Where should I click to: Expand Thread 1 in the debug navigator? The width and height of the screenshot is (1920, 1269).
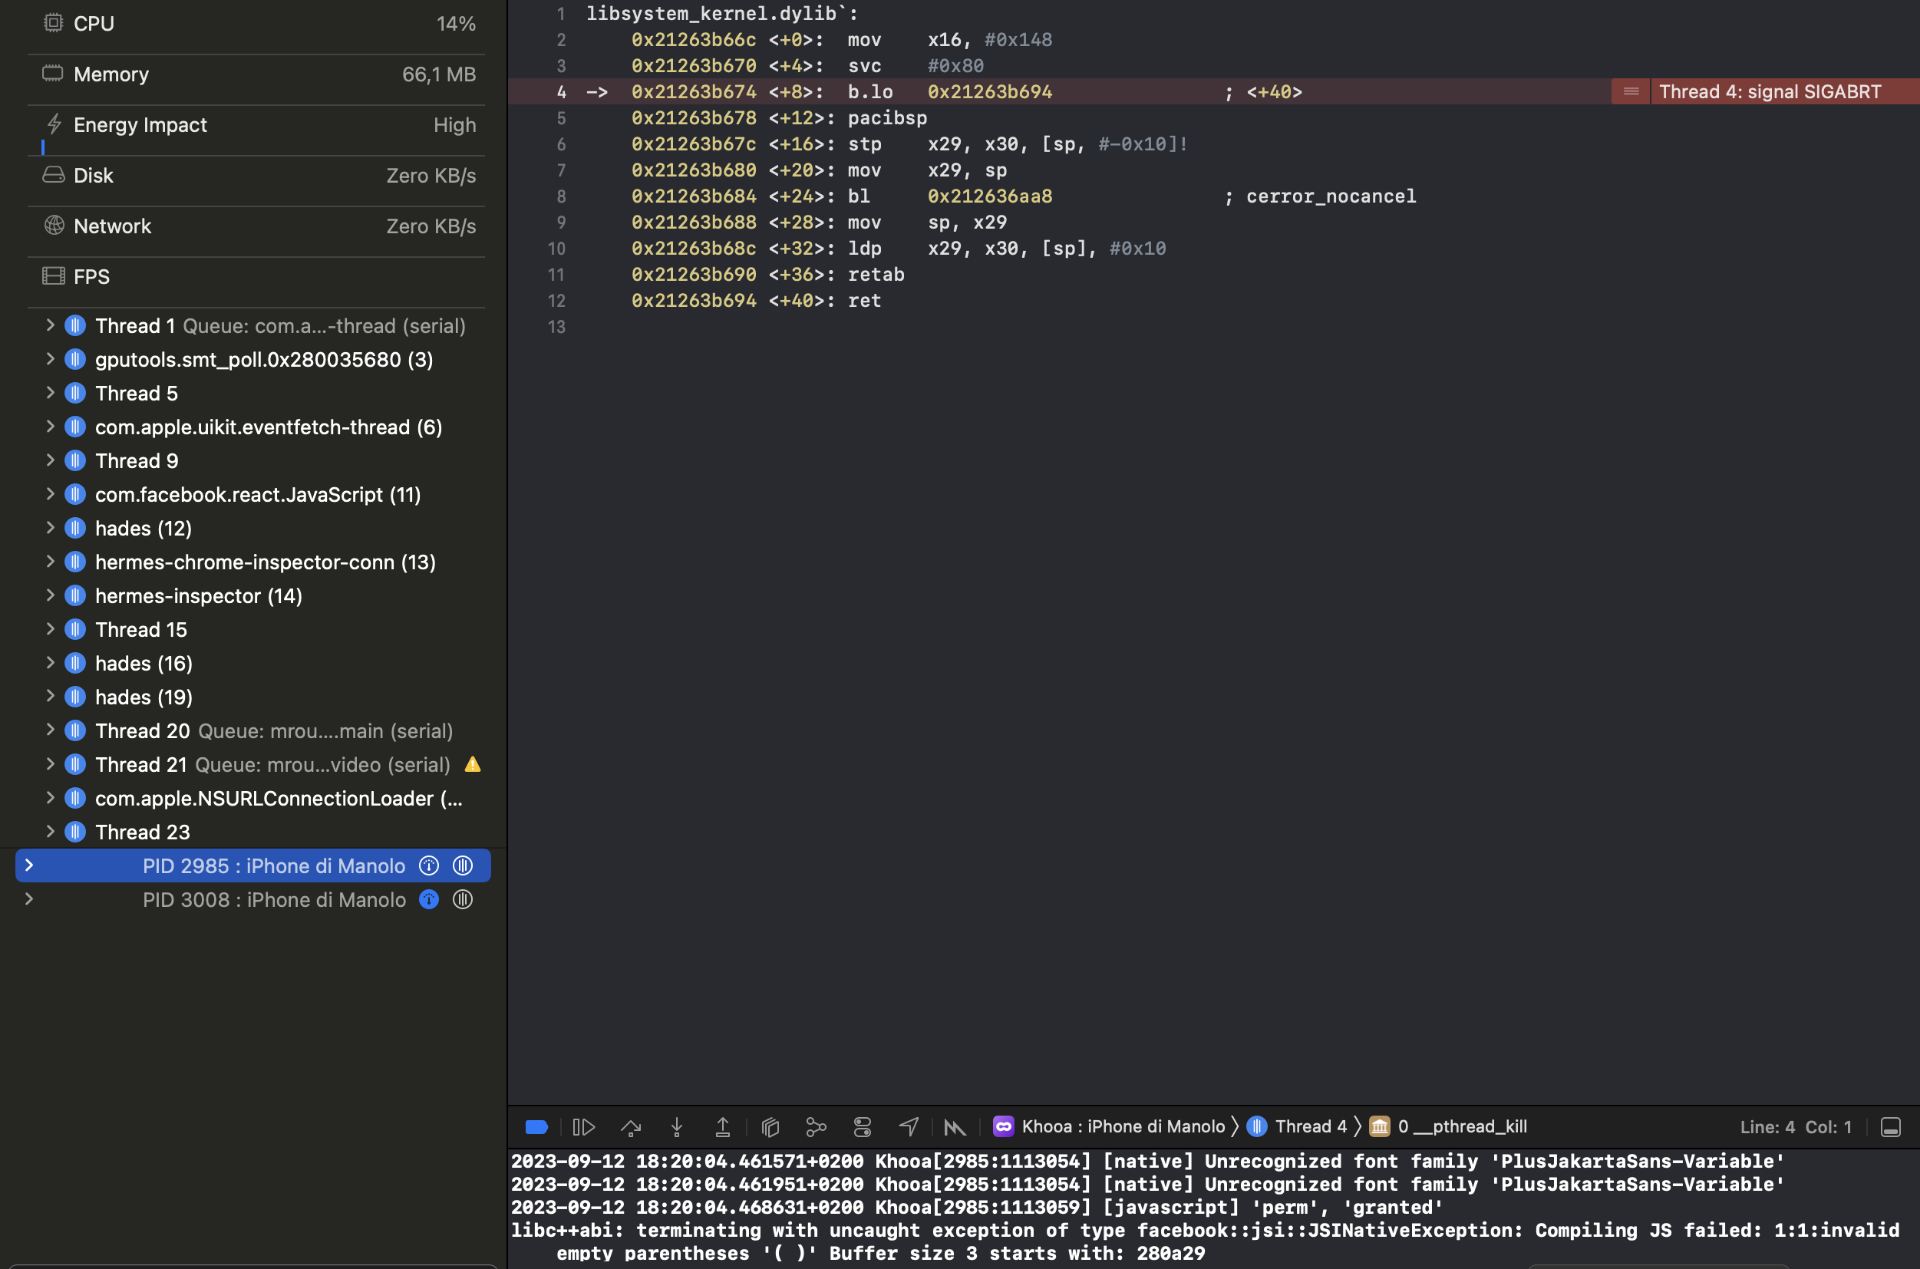pos(50,325)
